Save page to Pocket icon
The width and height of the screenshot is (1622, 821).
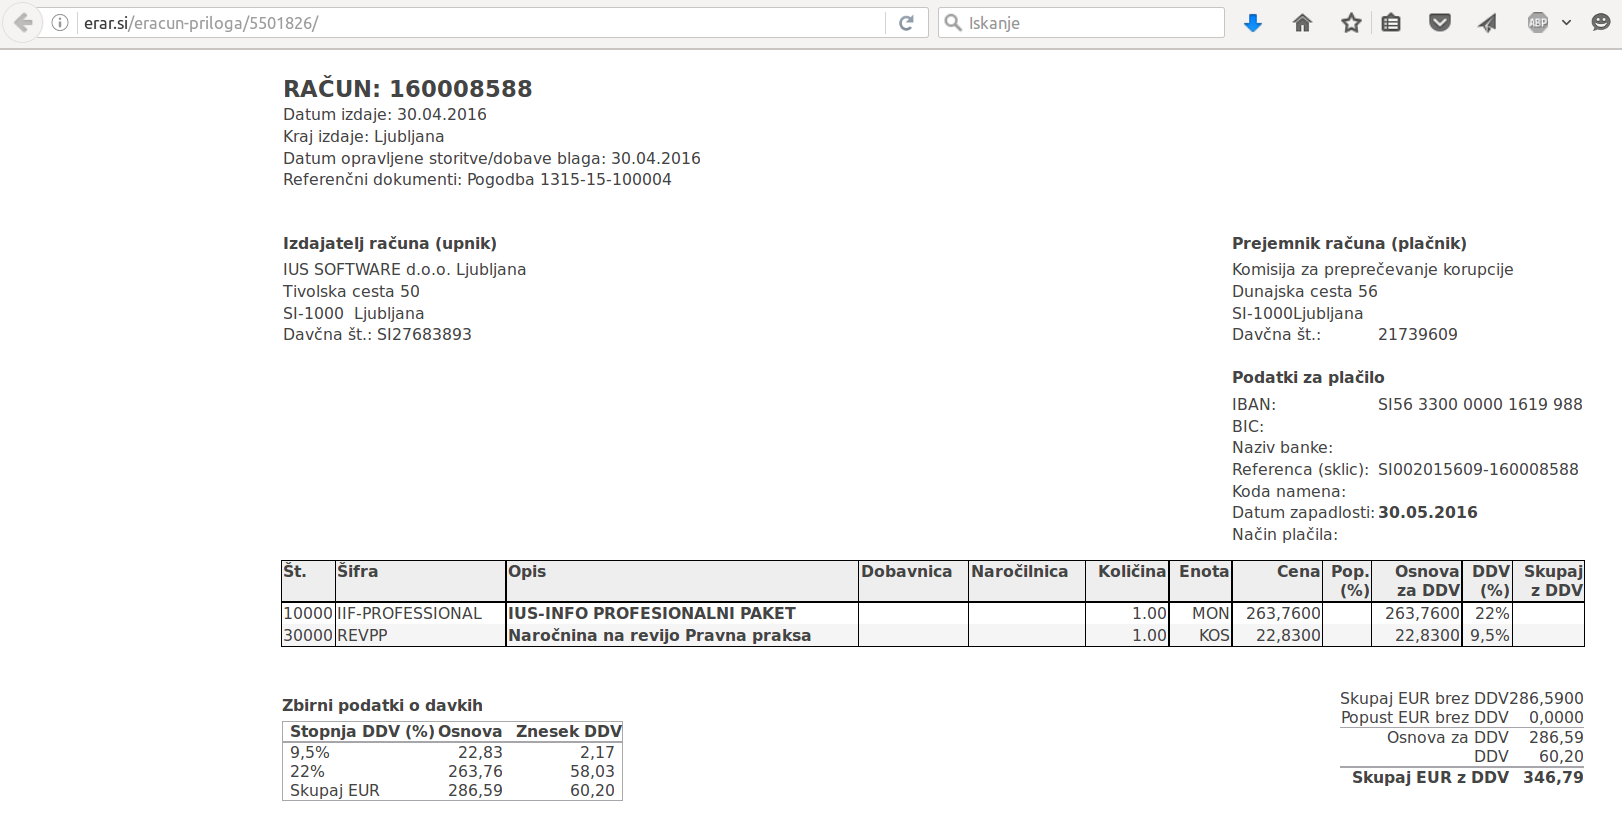click(x=1440, y=23)
